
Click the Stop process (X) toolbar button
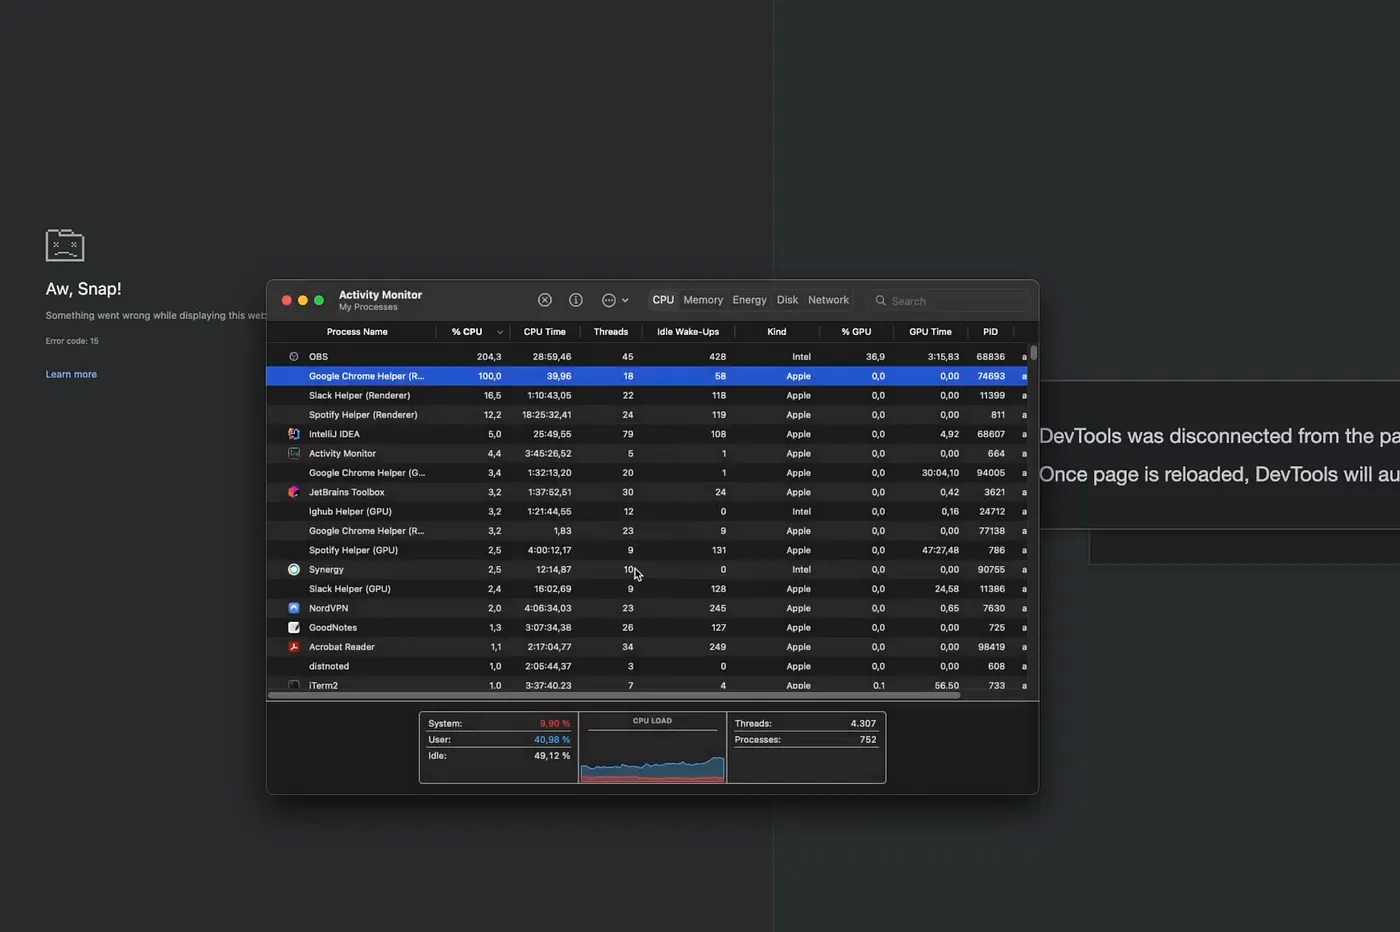(x=545, y=299)
